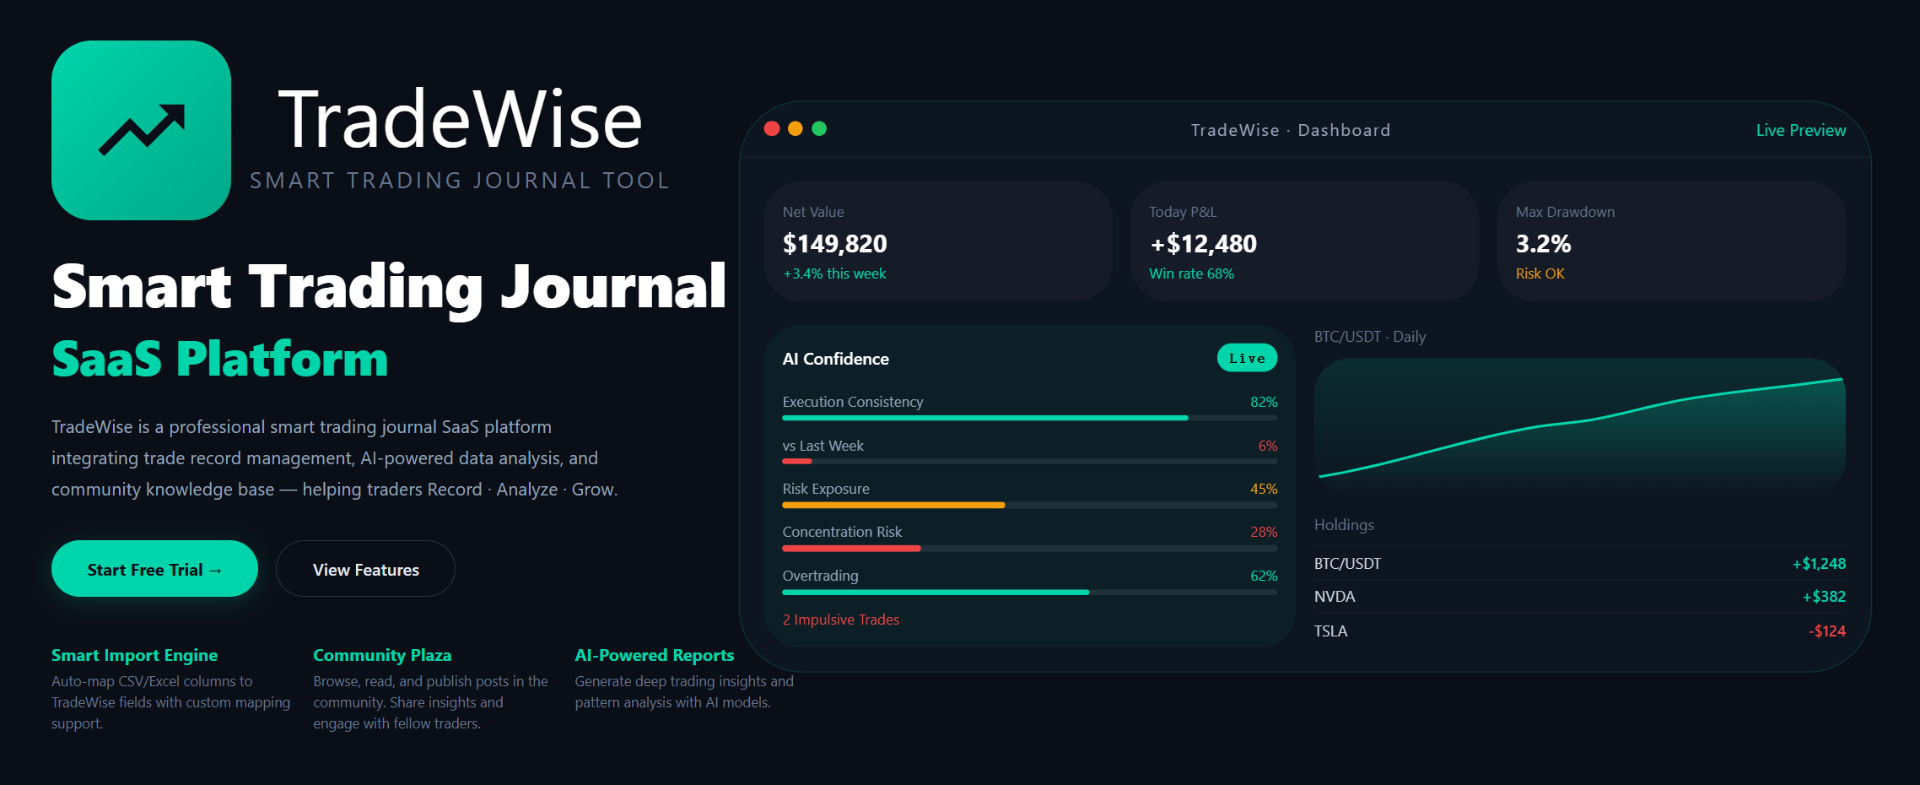Click the Risk Exposure progress bar
This screenshot has height=785, width=1920.
point(1030,505)
